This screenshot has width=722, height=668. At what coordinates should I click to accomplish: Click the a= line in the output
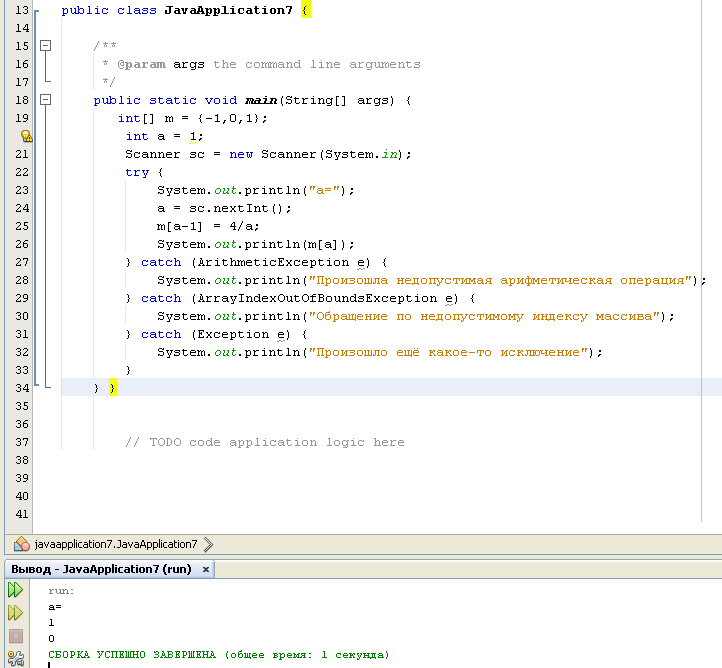point(55,607)
